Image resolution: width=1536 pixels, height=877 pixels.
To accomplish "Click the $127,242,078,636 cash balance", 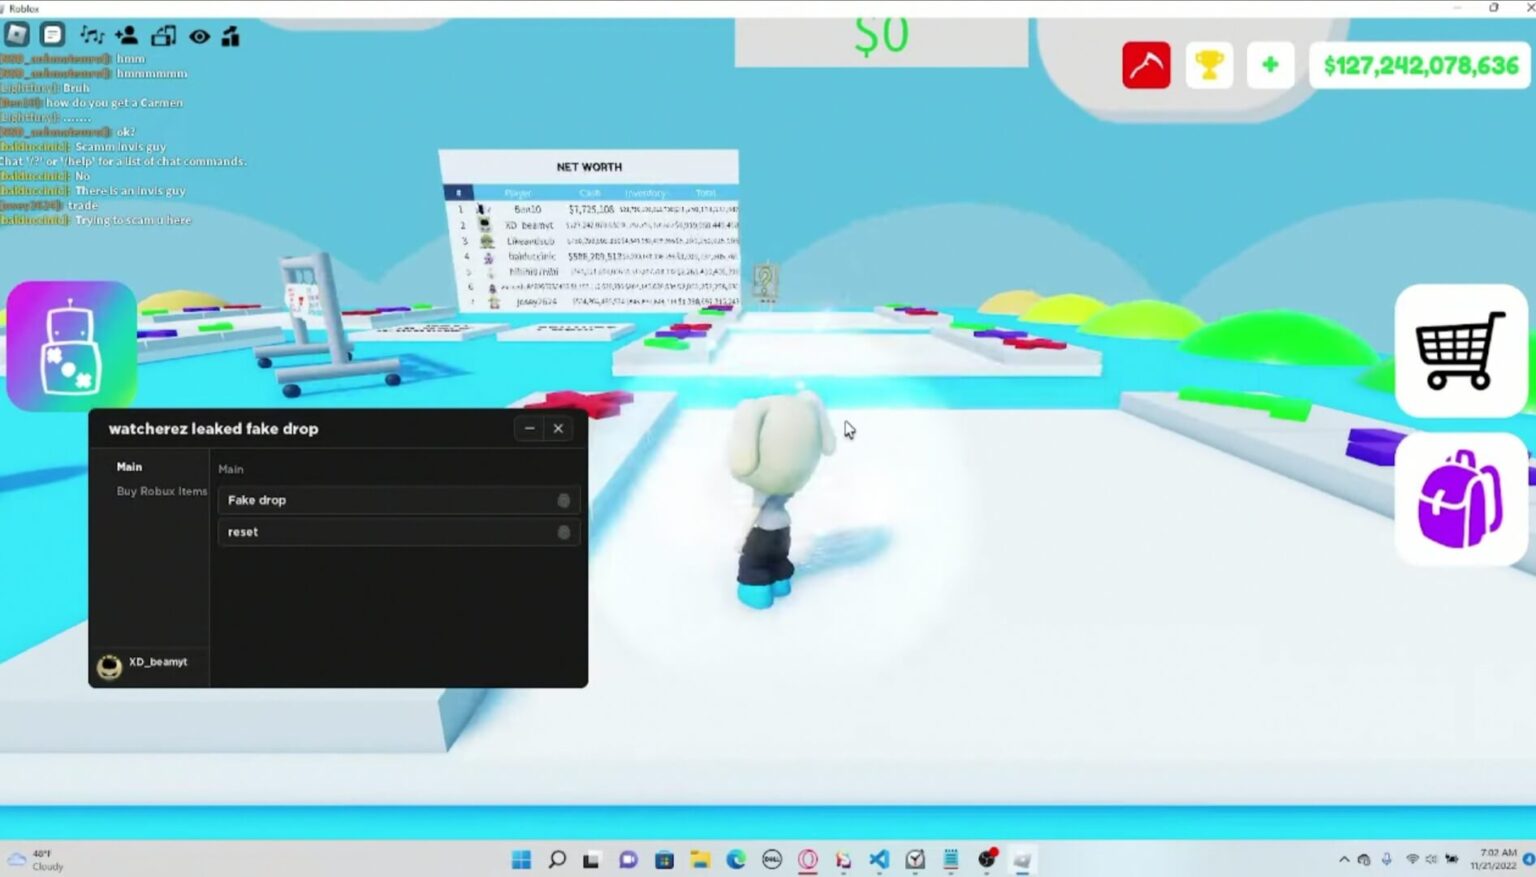I will (1421, 65).
